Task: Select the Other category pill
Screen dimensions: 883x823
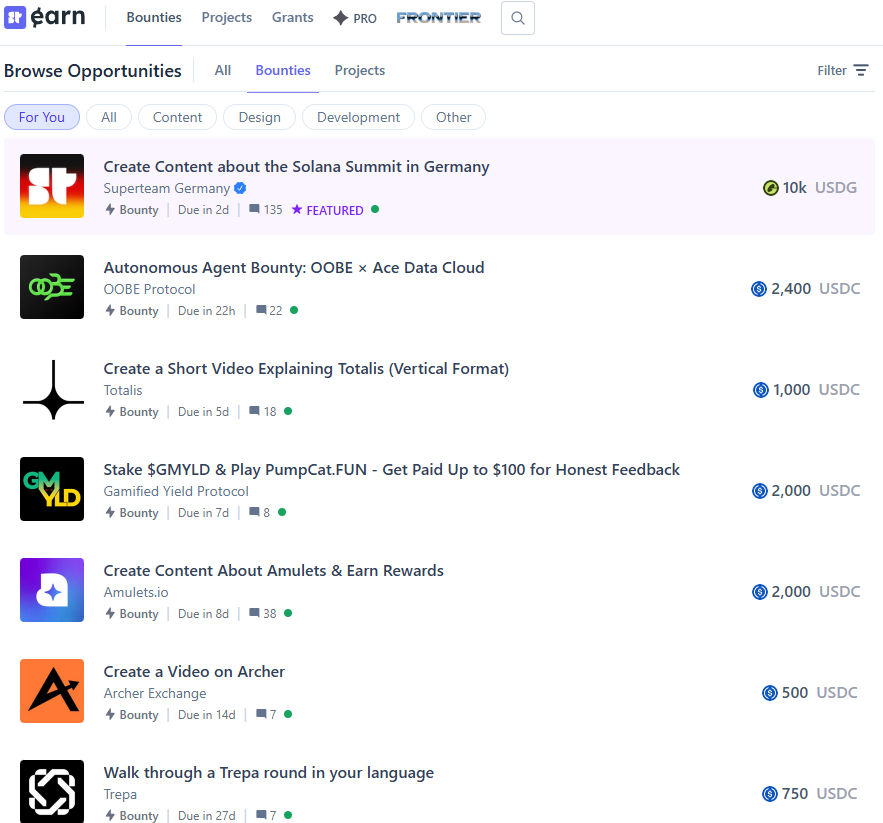Action: tap(453, 117)
